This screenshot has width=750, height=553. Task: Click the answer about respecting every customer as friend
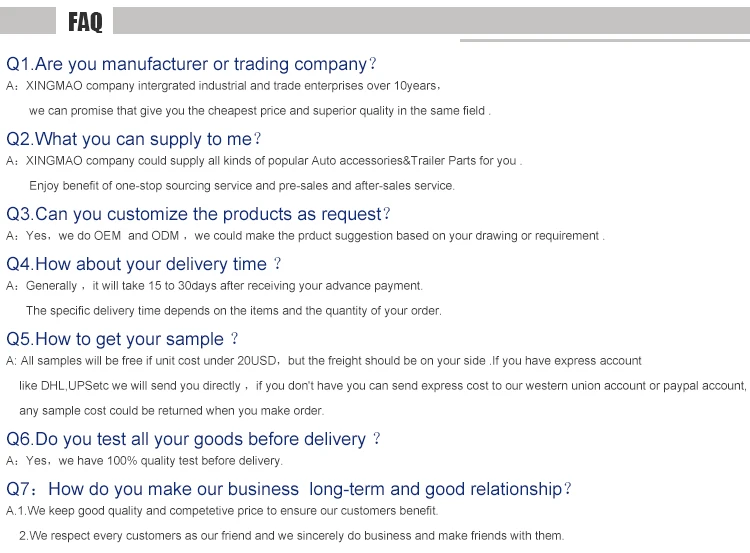point(291,536)
